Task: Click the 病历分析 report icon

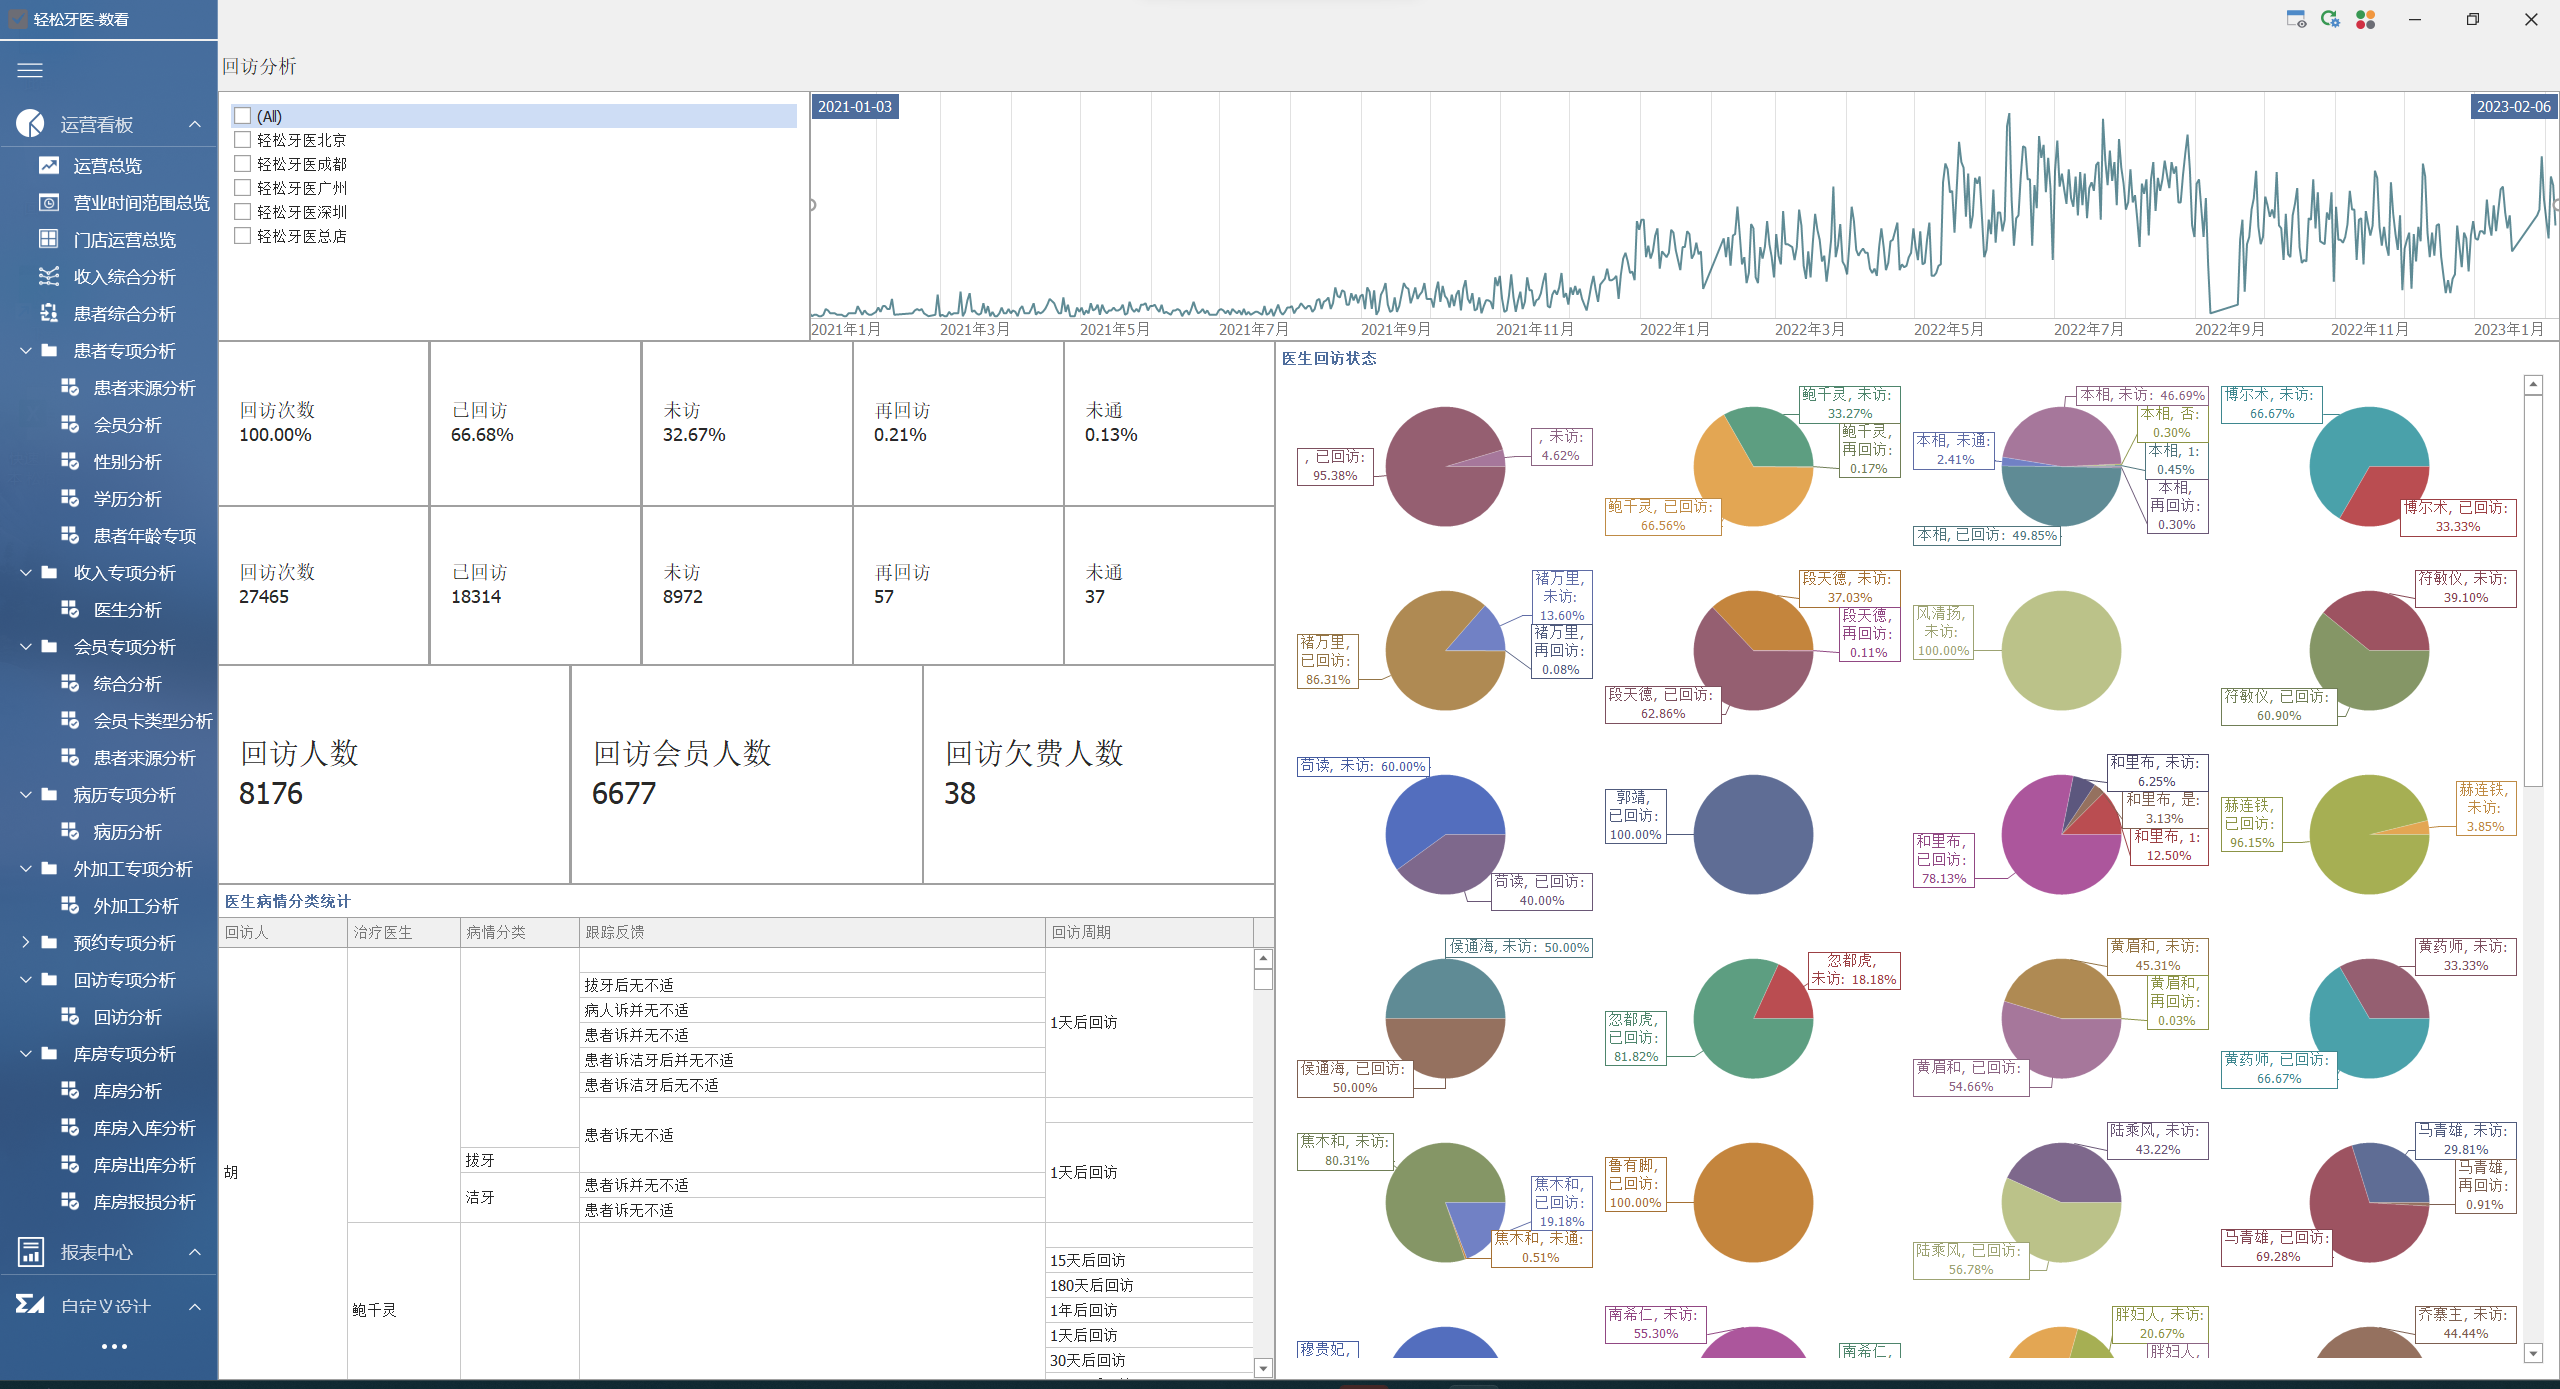Action: tap(70, 831)
